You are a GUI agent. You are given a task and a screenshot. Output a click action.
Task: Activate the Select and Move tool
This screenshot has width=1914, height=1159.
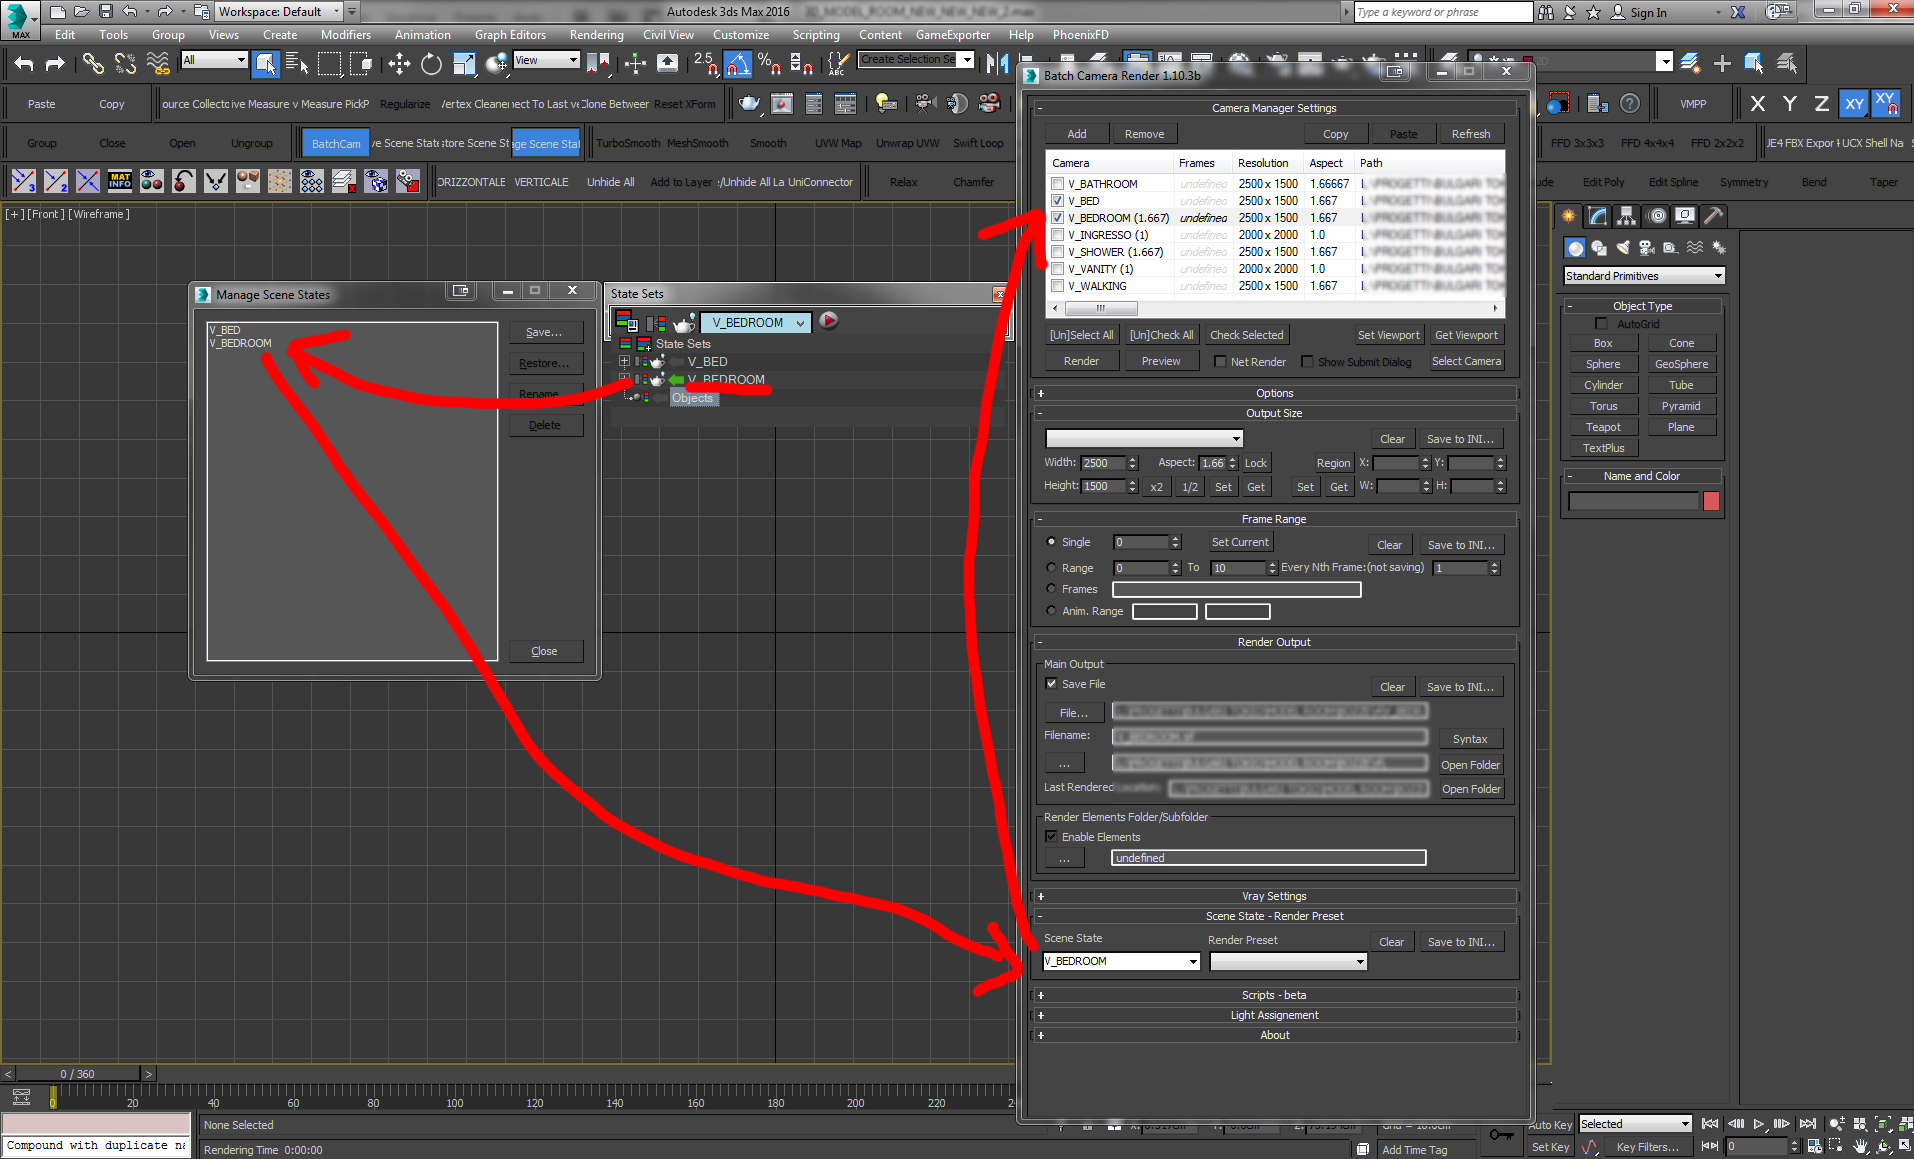399,64
